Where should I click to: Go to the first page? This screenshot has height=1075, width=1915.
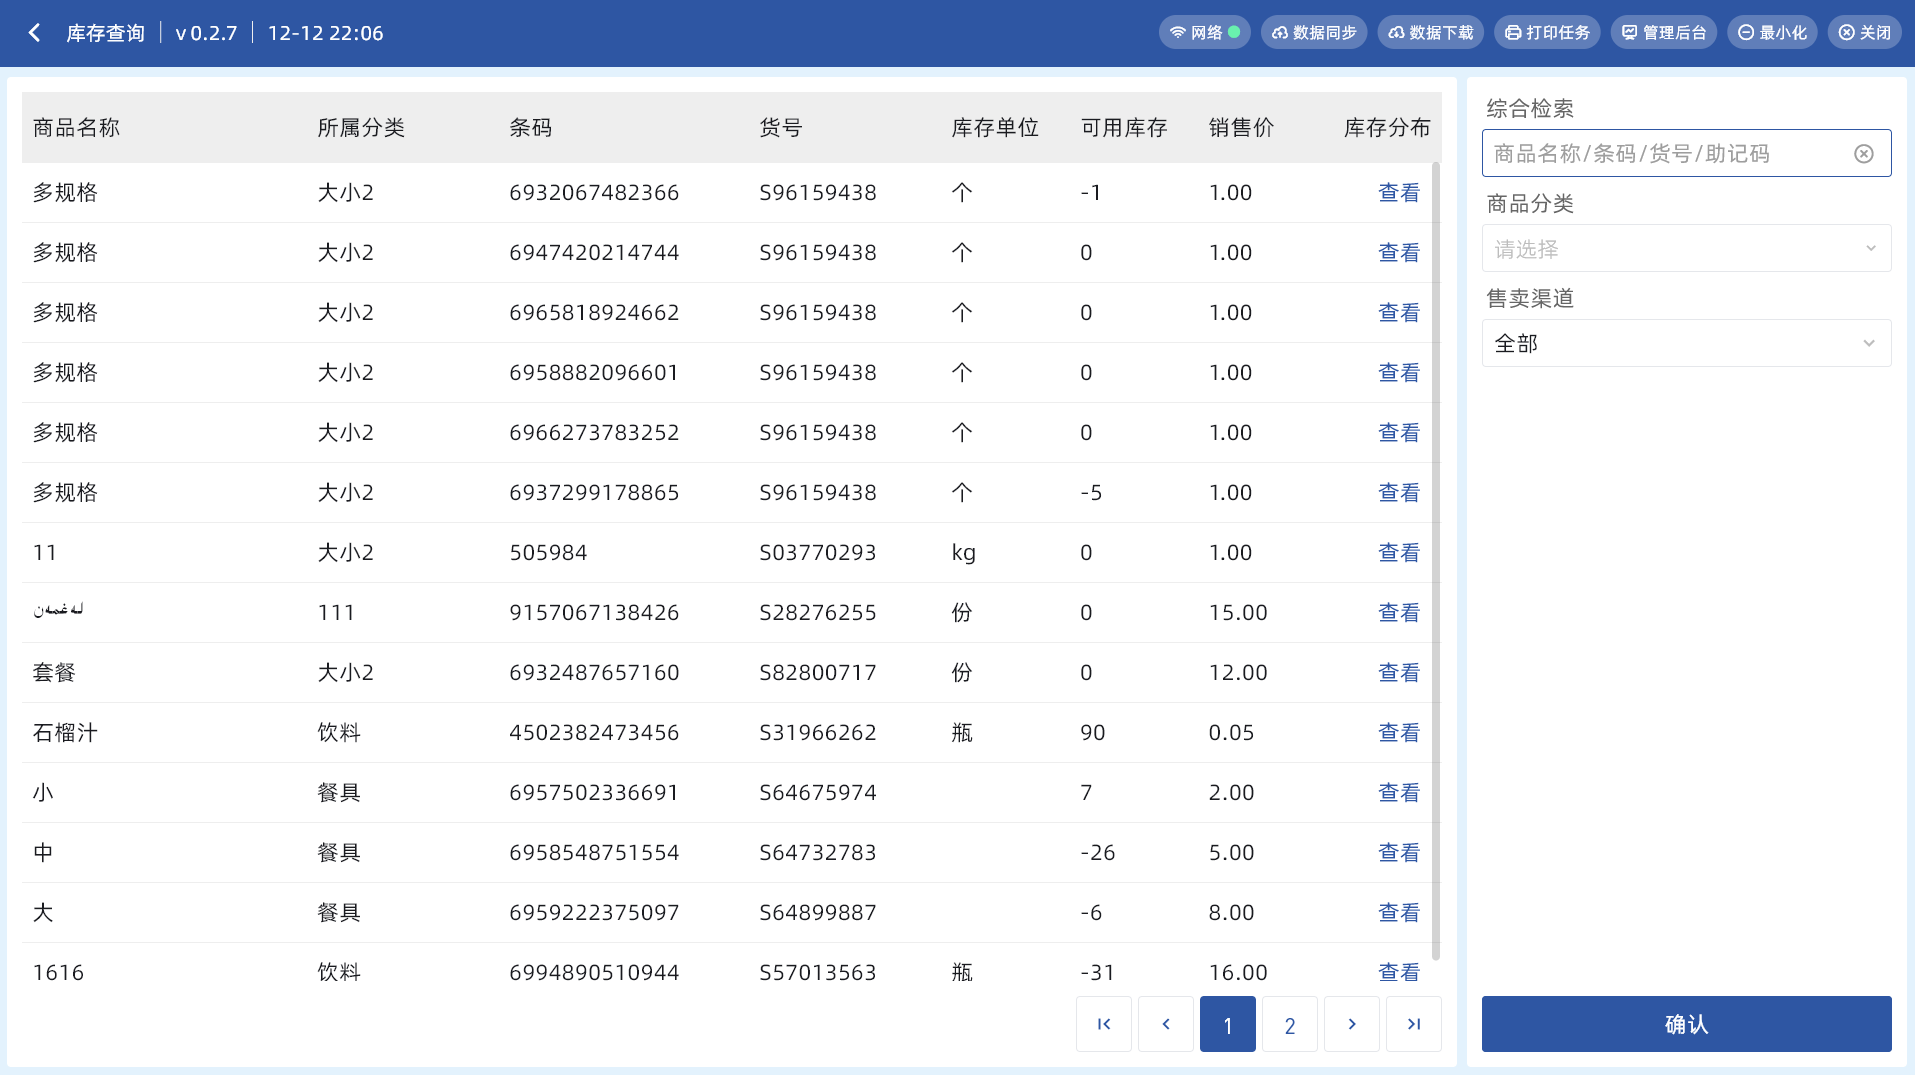click(1104, 1024)
